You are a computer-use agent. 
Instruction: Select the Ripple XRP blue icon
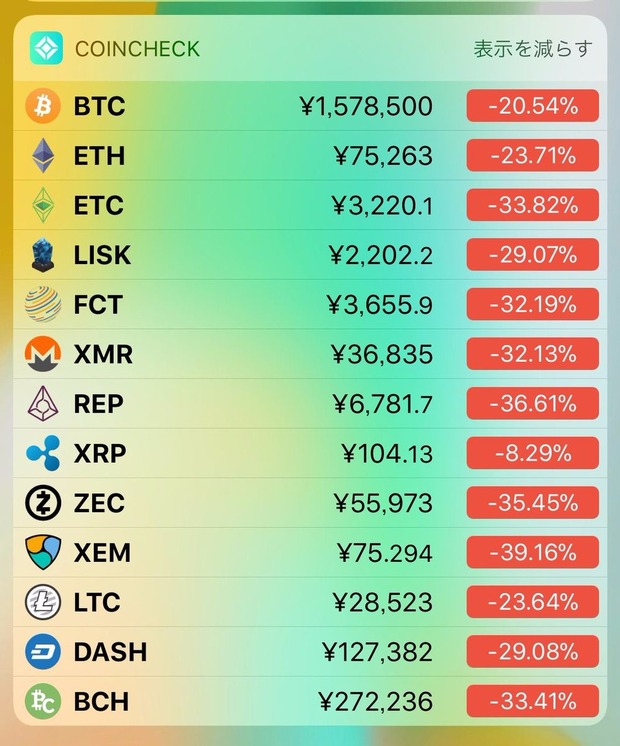coord(43,453)
